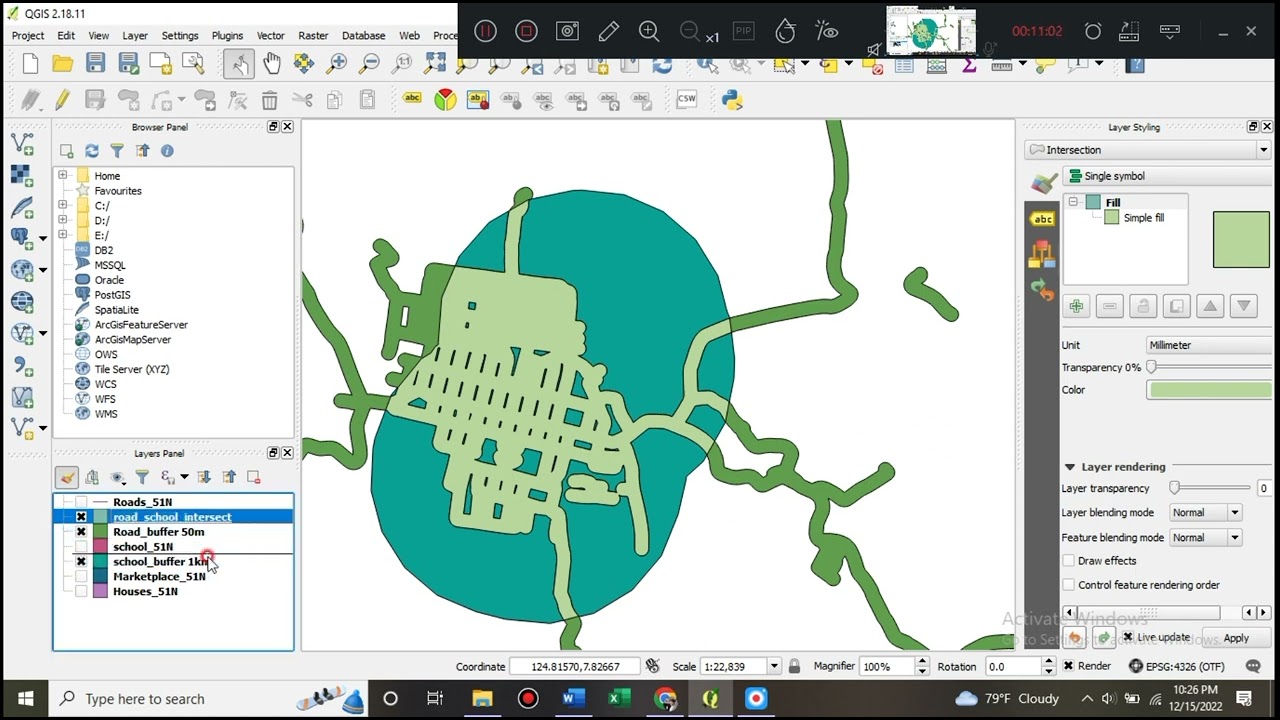Click the Pan Map to Selection icon
Viewport: 1280px width, 720px height.
304,64
